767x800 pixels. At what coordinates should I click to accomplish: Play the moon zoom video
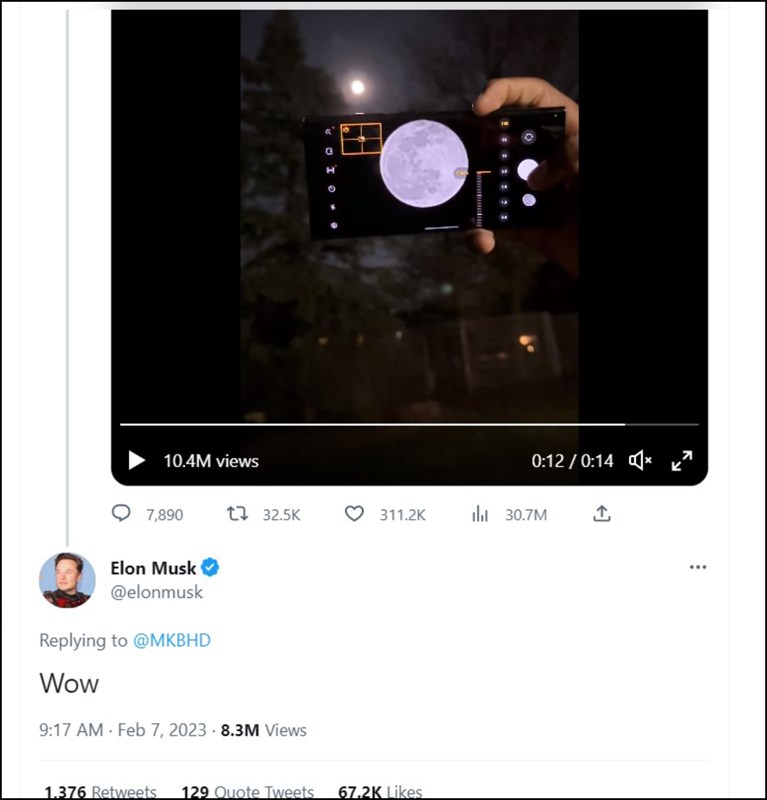point(136,461)
